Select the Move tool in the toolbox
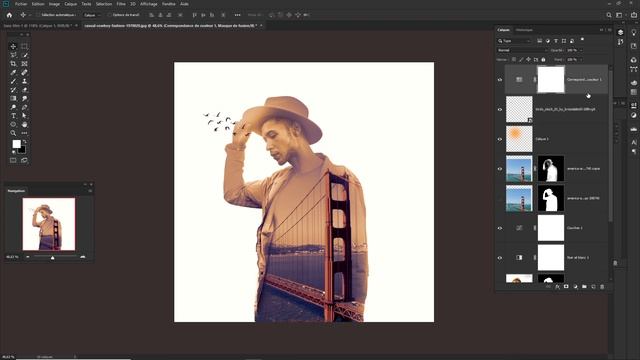This screenshot has width=640, height=360. (x=13, y=46)
